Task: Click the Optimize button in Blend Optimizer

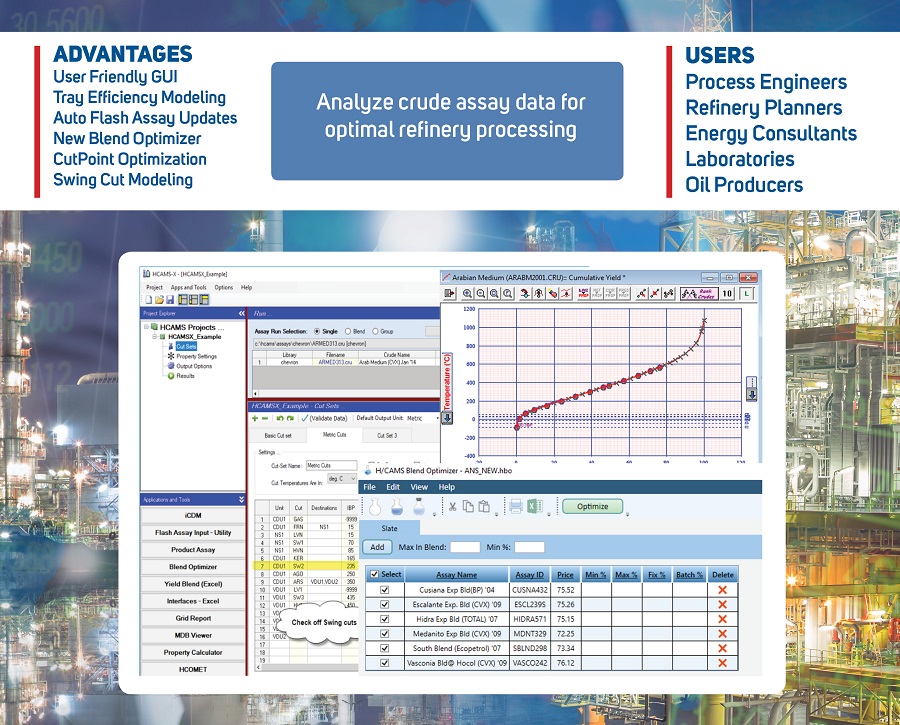Action: pyautogui.click(x=592, y=506)
